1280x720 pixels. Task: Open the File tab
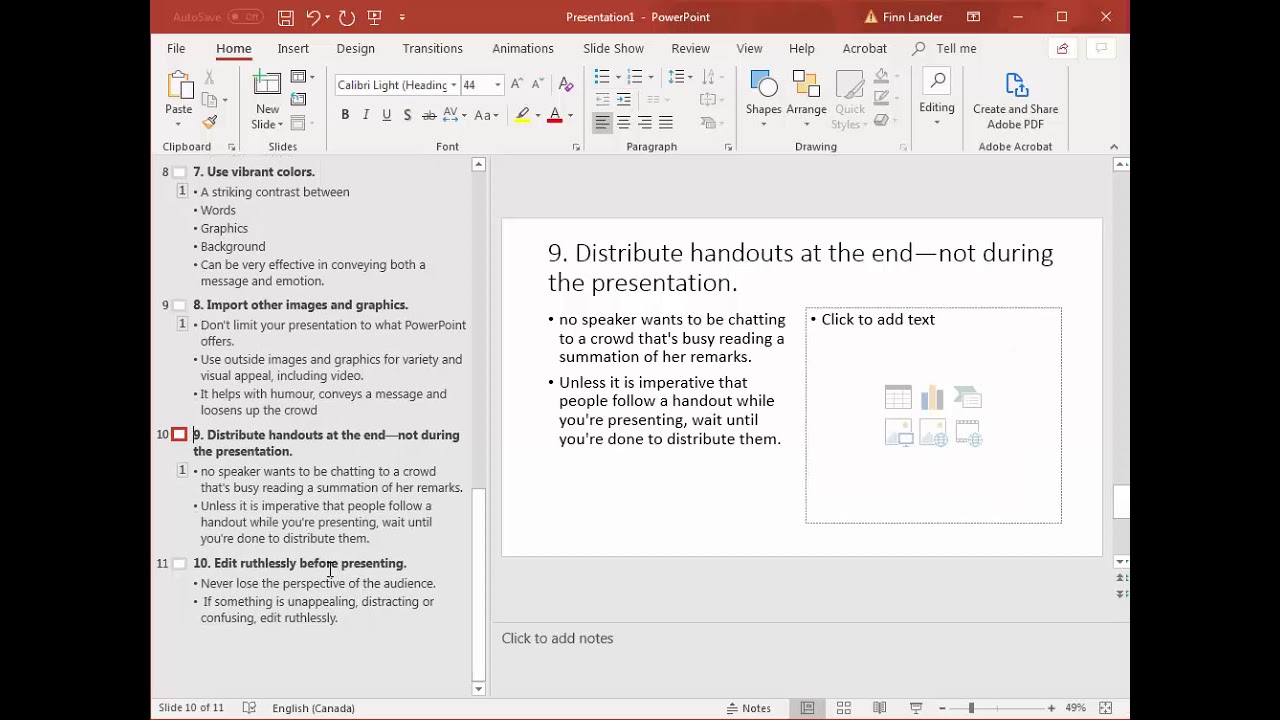[176, 48]
